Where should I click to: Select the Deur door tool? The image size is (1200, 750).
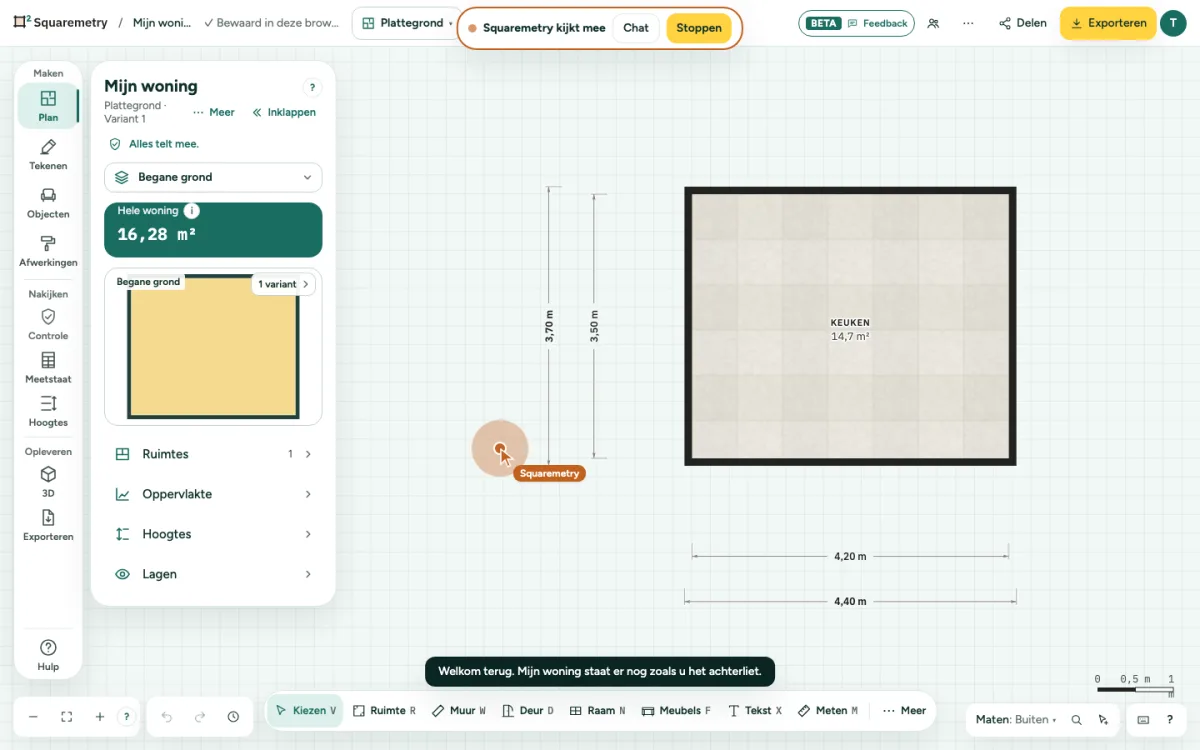[527, 711]
